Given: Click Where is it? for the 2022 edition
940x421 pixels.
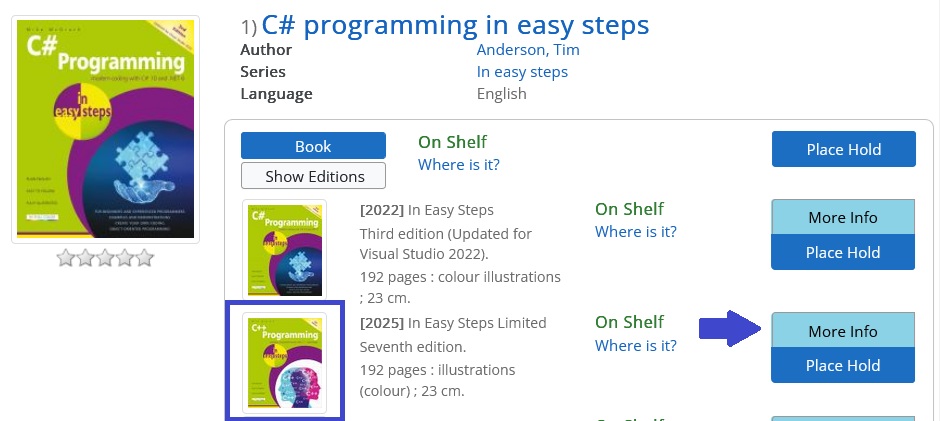Looking at the screenshot, I should point(636,231).
